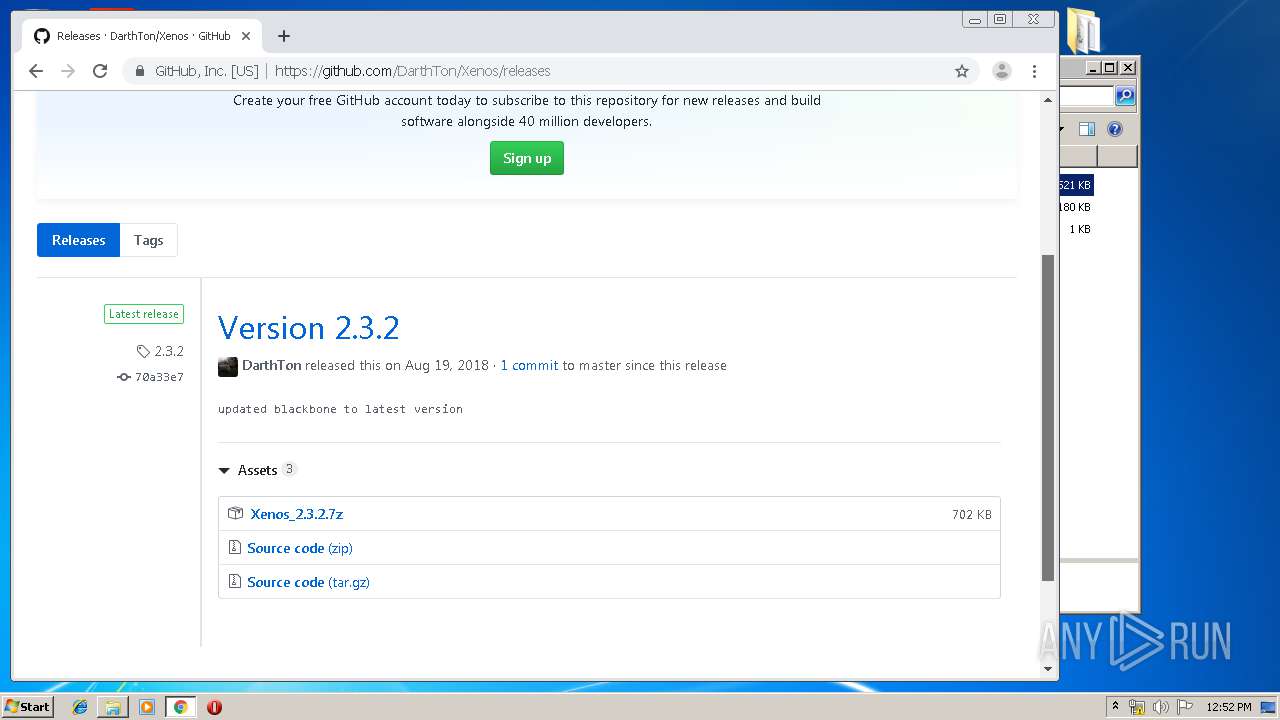Open the Version 2.3.2 release title

(x=308, y=328)
